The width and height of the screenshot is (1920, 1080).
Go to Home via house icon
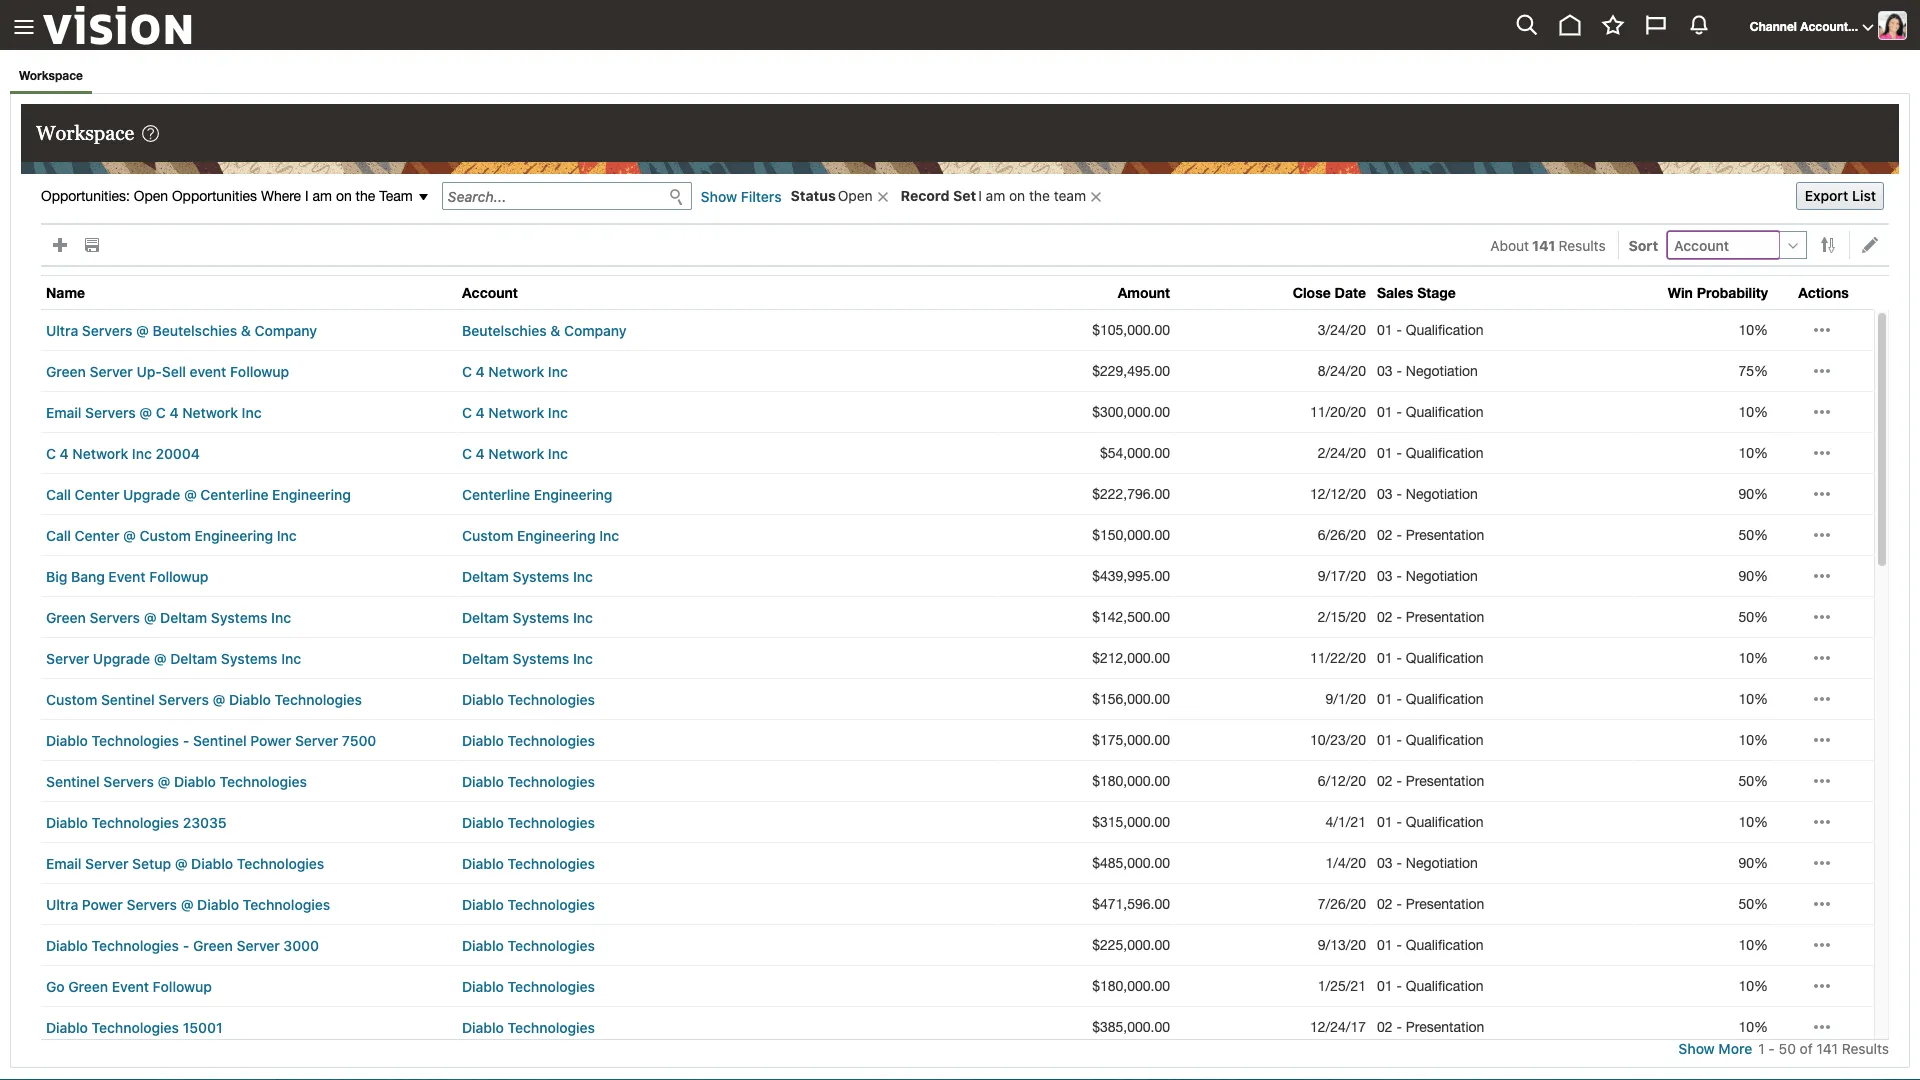click(1570, 26)
